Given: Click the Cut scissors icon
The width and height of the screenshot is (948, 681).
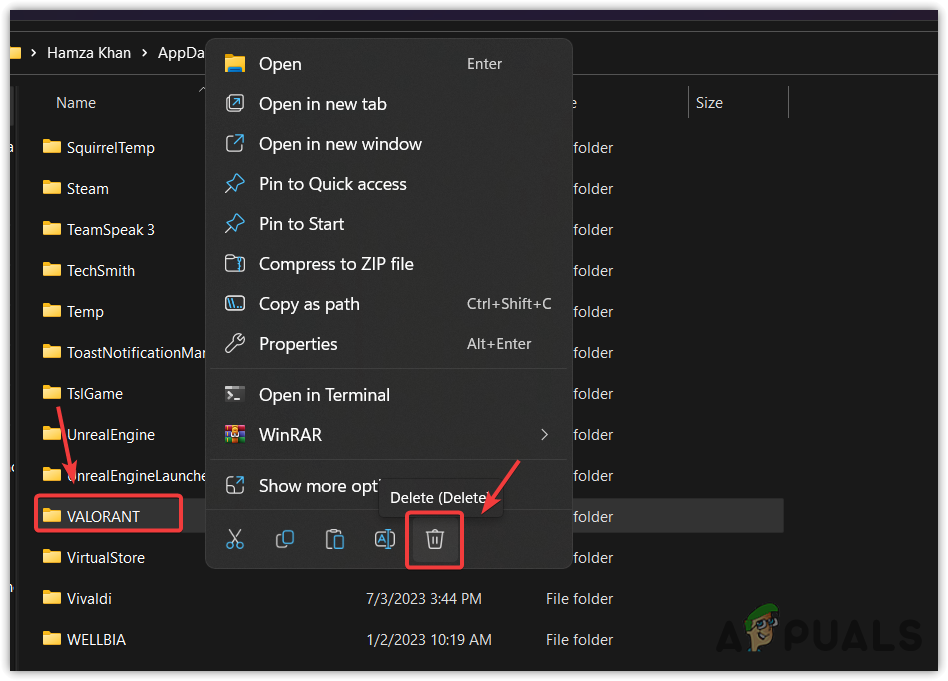Looking at the screenshot, I should (235, 540).
